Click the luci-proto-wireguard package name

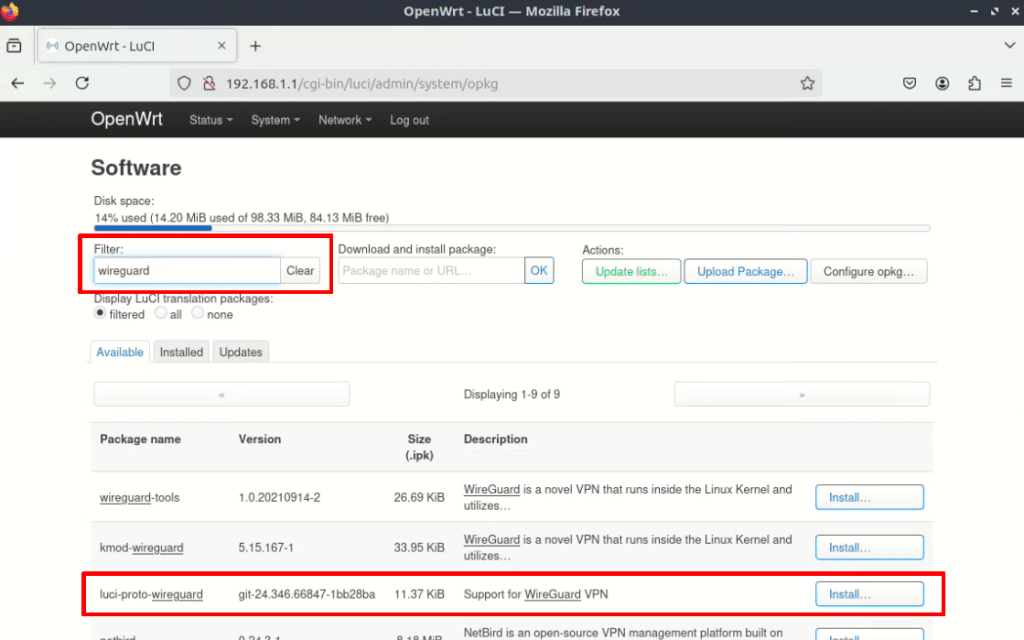[x=151, y=594]
